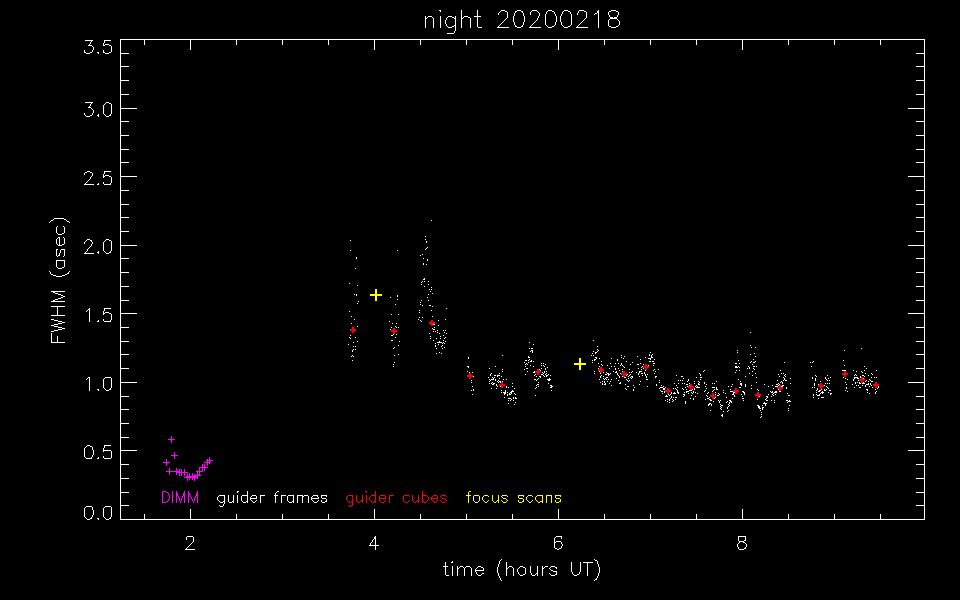Image resolution: width=960 pixels, height=600 pixels.
Task: Click the red guider cube marker at 5 hours
Action: [470, 376]
